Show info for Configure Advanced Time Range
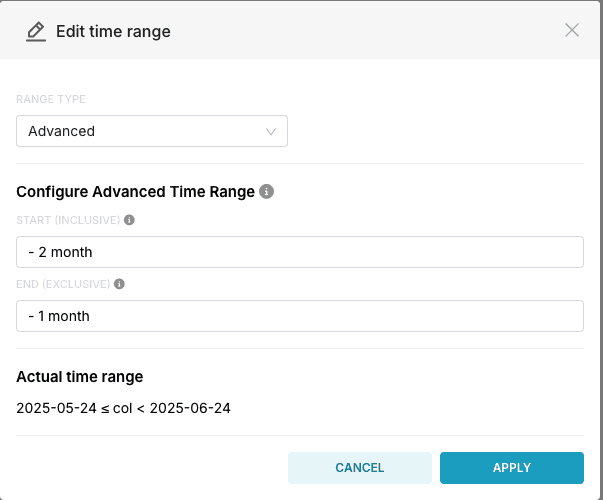Screen dimensions: 603x500 tap(267, 191)
